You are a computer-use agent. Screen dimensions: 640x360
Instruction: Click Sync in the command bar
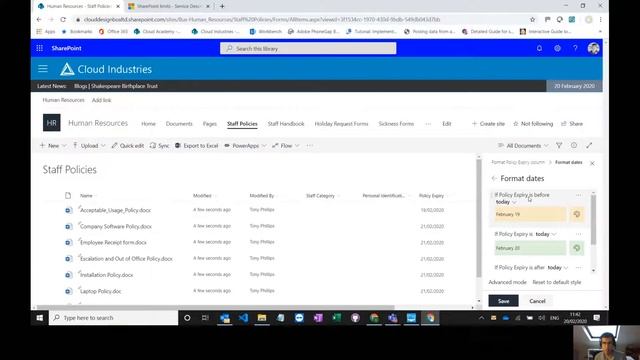160,146
